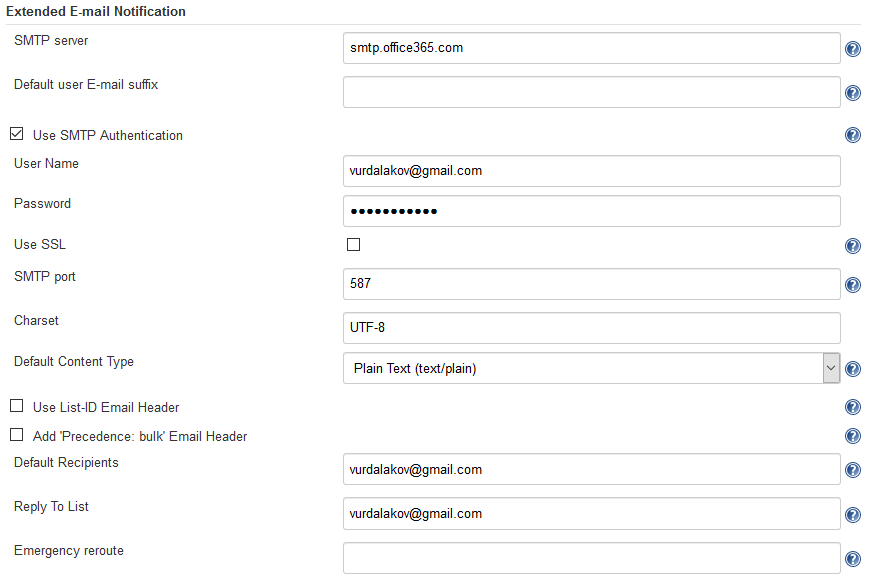Screen dimensions: 873x580
Task: Click help icon beside Emergency reroute
Action: coord(852,558)
